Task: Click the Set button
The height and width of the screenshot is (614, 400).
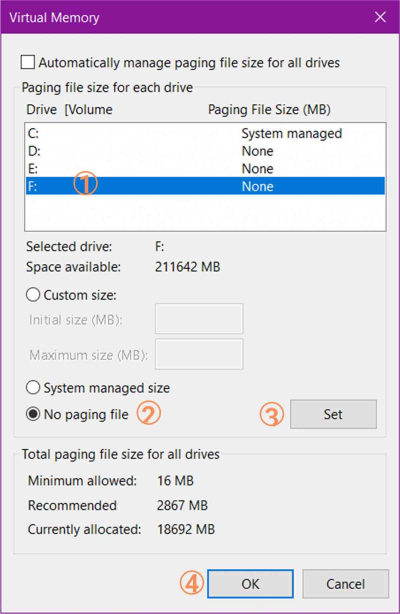Action: click(333, 414)
